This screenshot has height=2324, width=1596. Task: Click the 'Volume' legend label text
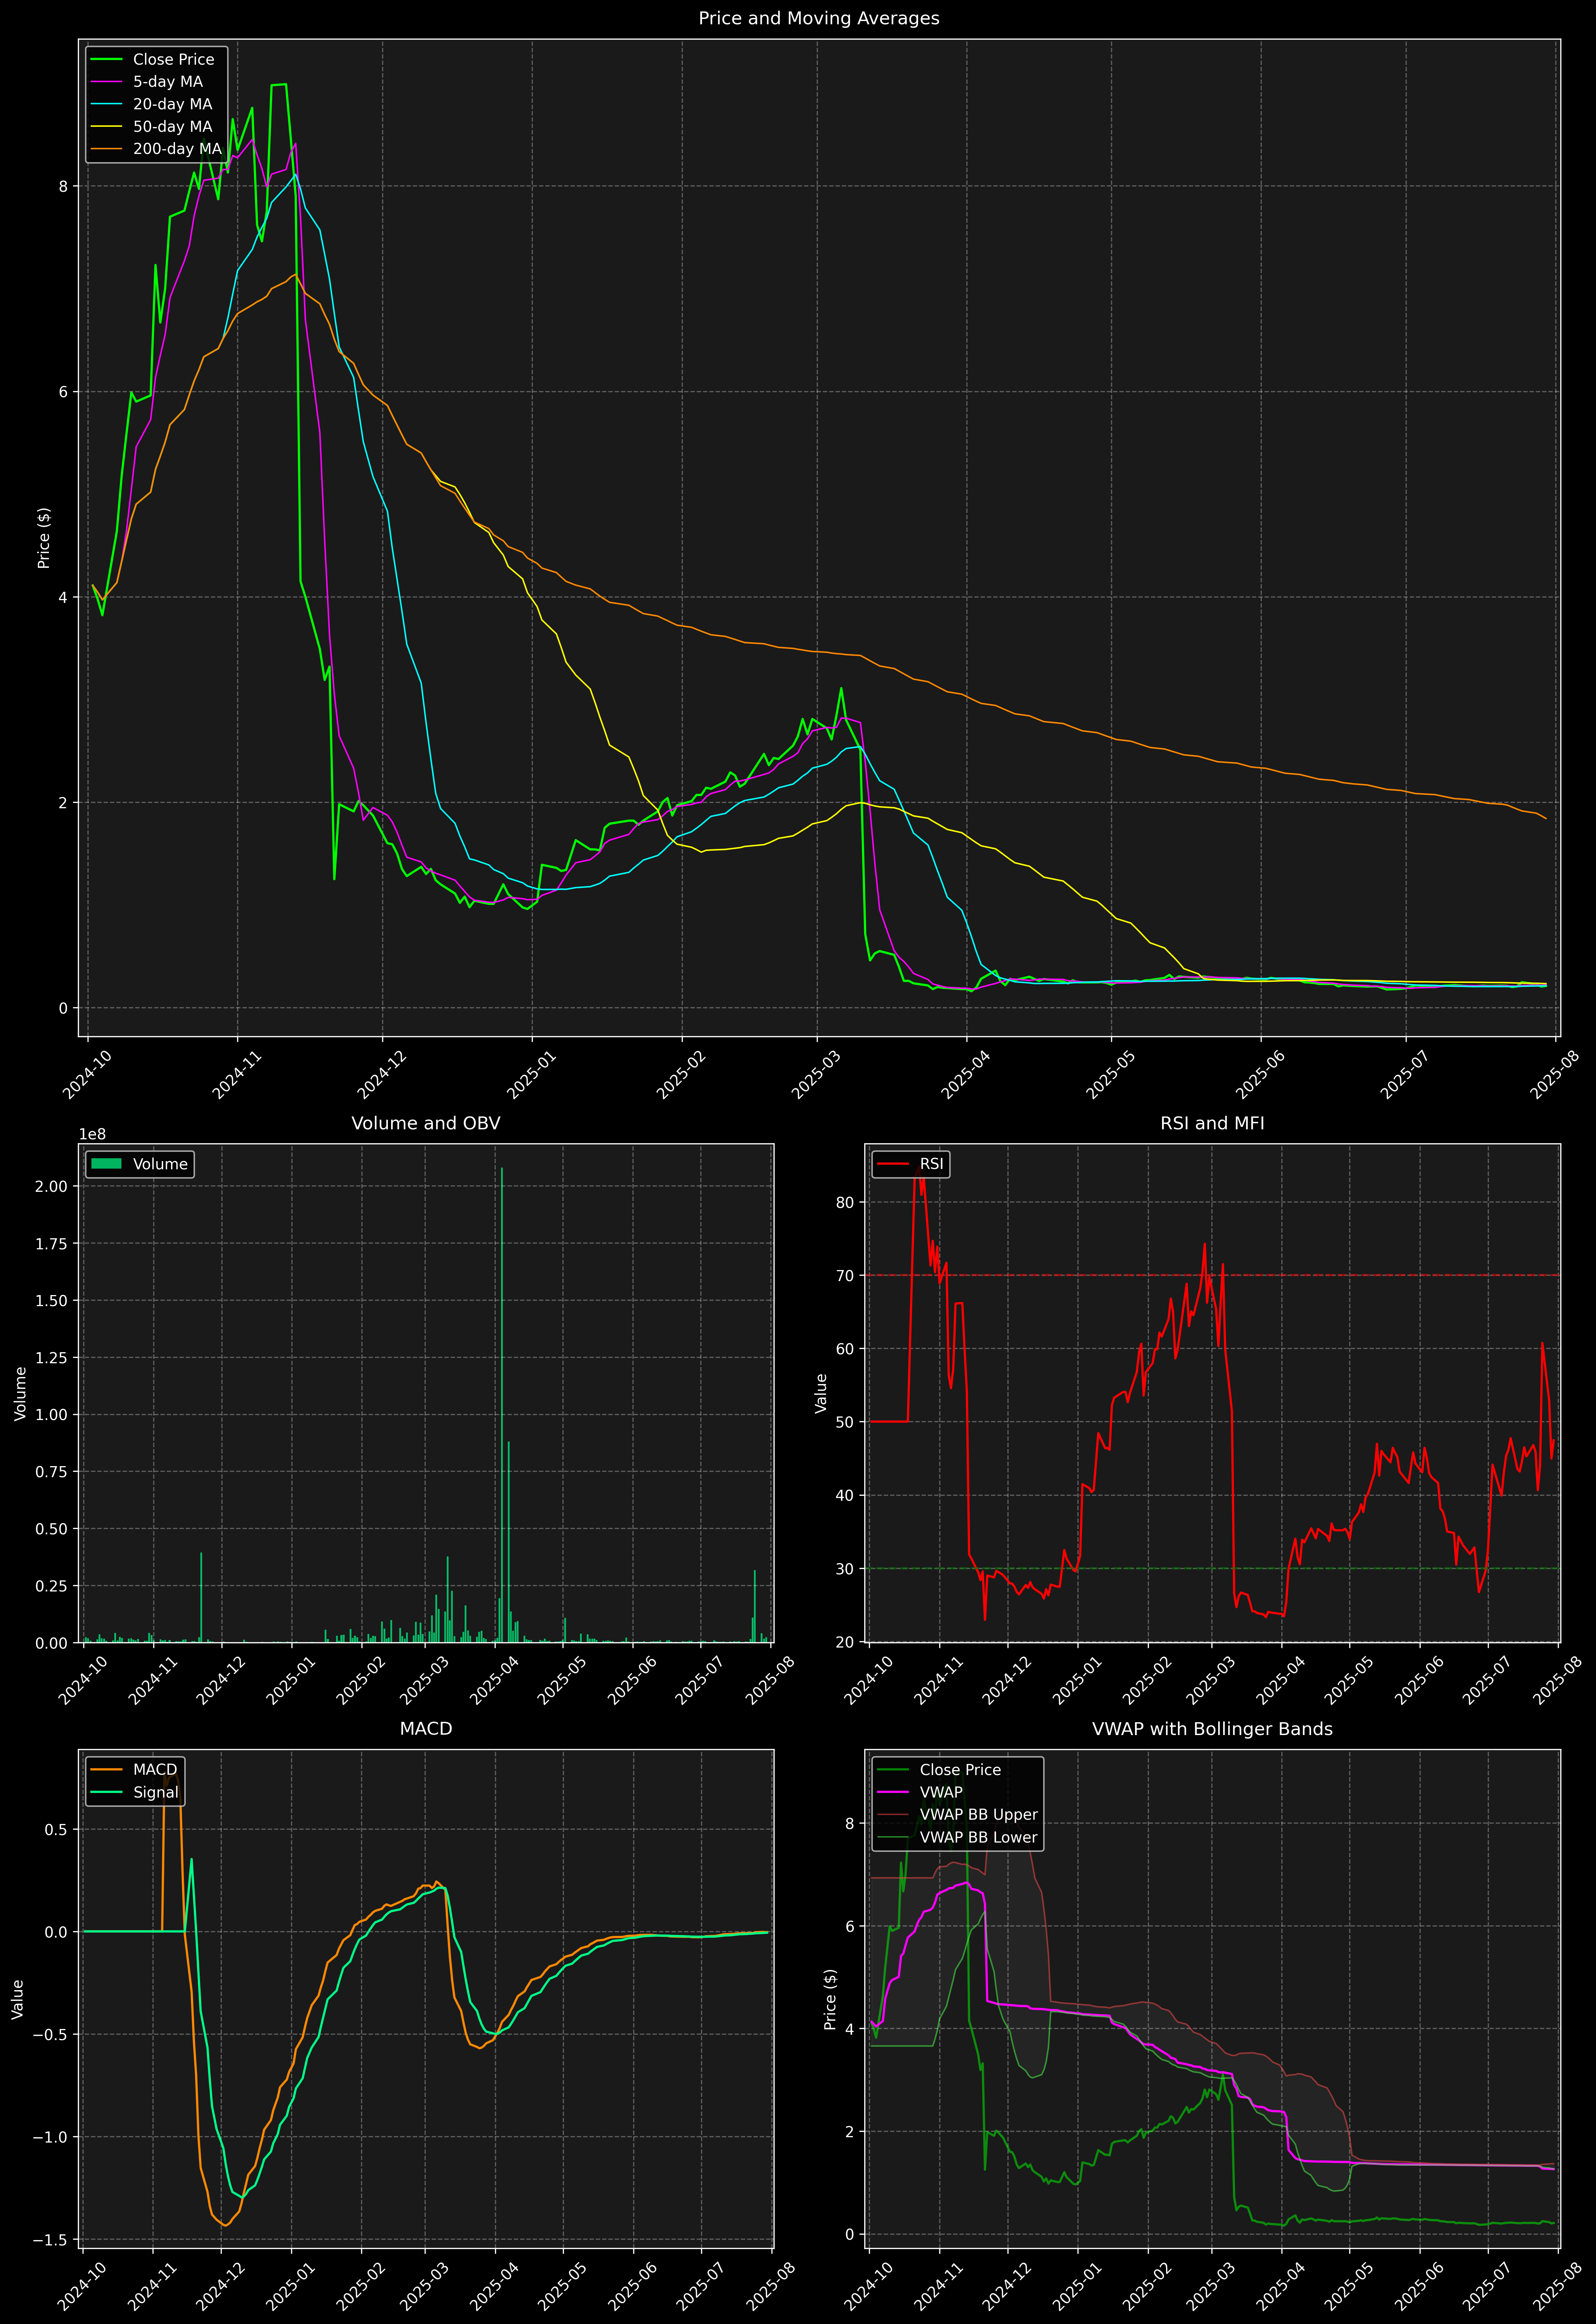coord(160,1164)
